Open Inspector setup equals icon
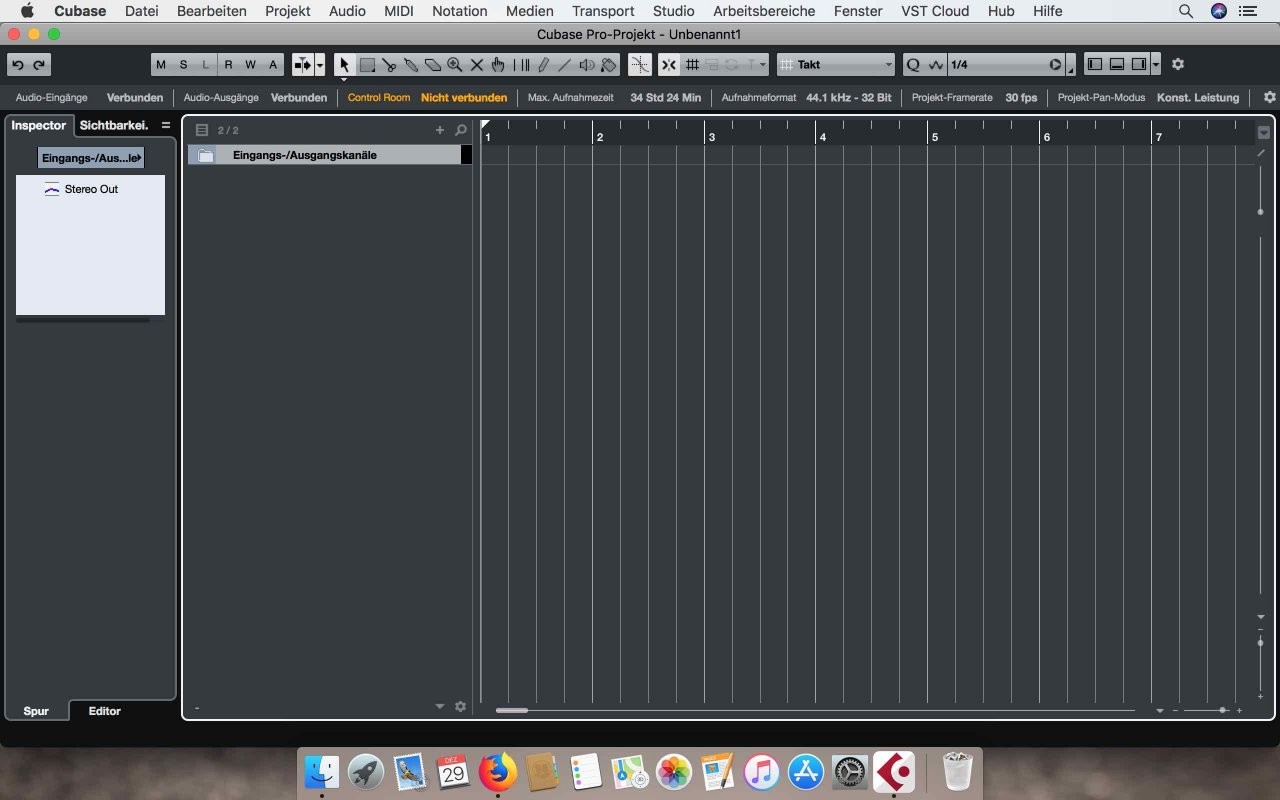Image resolution: width=1280 pixels, height=800 pixels. pyautogui.click(x=166, y=125)
